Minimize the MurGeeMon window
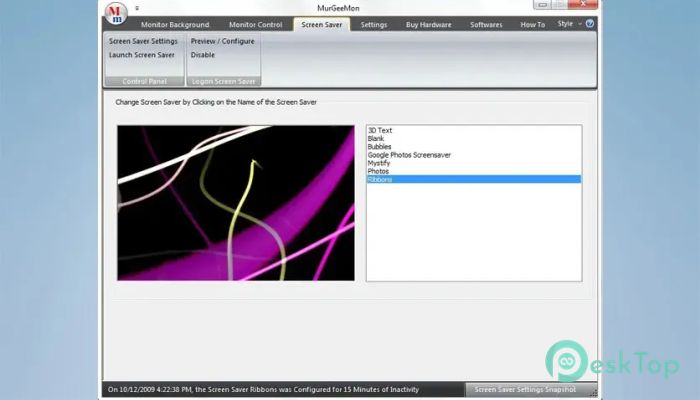 pyautogui.click(x=543, y=4)
